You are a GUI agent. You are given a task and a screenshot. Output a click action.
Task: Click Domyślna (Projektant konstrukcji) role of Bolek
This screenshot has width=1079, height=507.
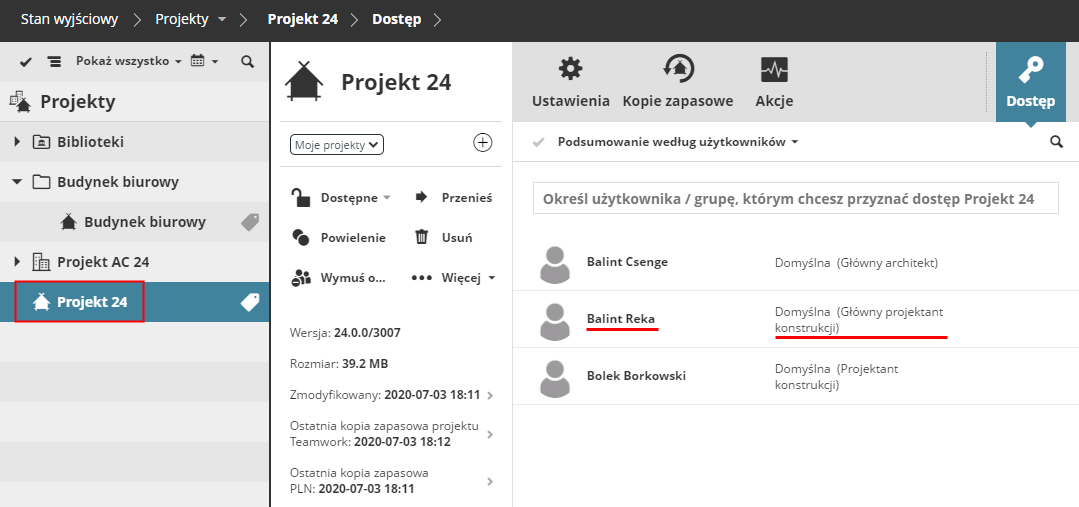point(836,377)
